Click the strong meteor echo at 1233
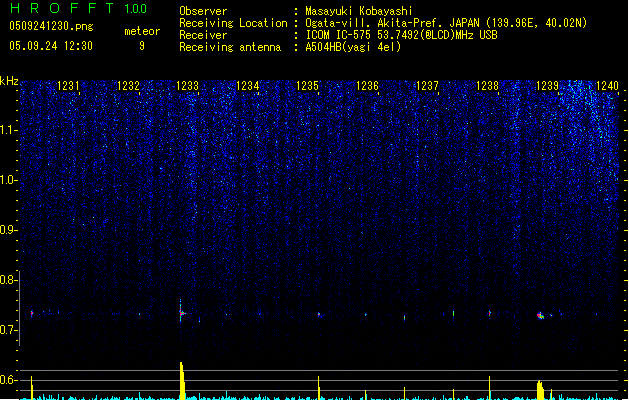The height and width of the screenshot is (400, 629). pyautogui.click(x=181, y=313)
